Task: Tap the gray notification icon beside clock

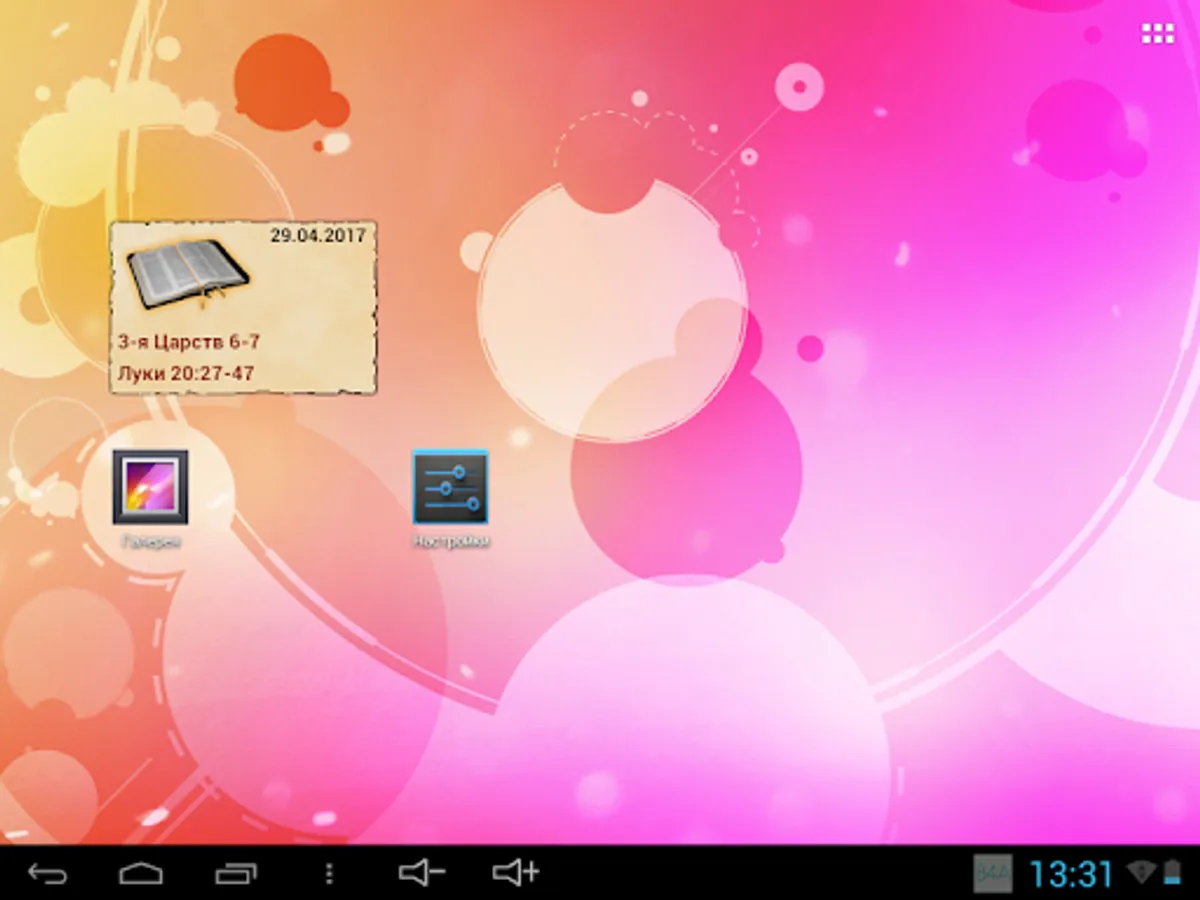Action: [x=993, y=873]
